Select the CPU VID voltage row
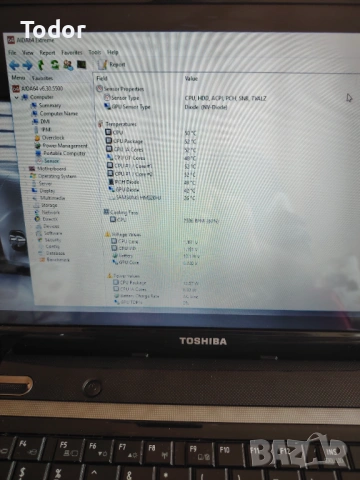360x480 pixels. coord(124,248)
